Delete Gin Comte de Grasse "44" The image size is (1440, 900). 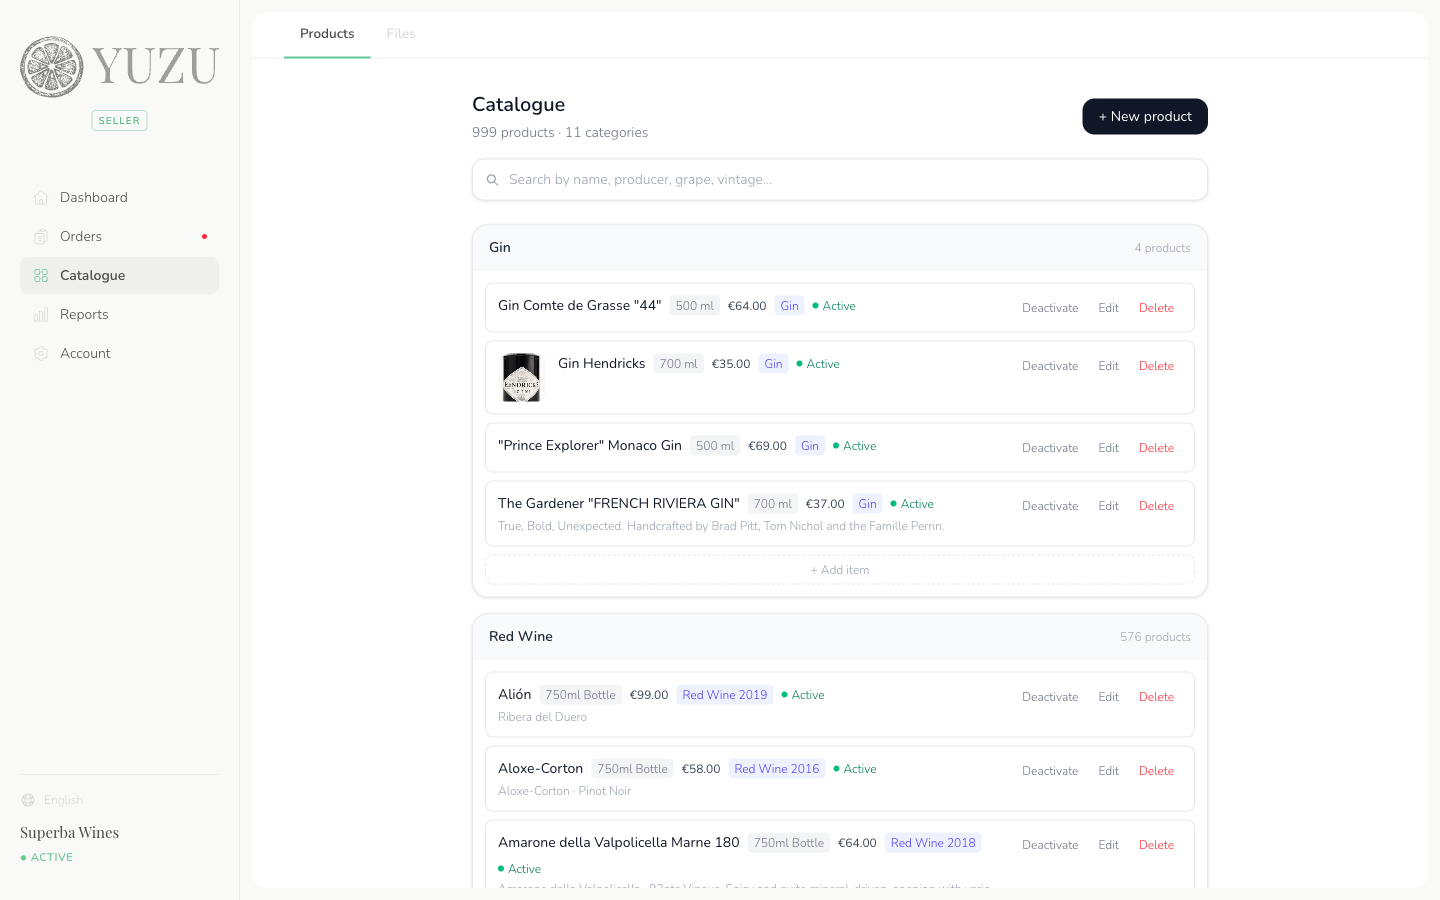pyautogui.click(x=1156, y=308)
